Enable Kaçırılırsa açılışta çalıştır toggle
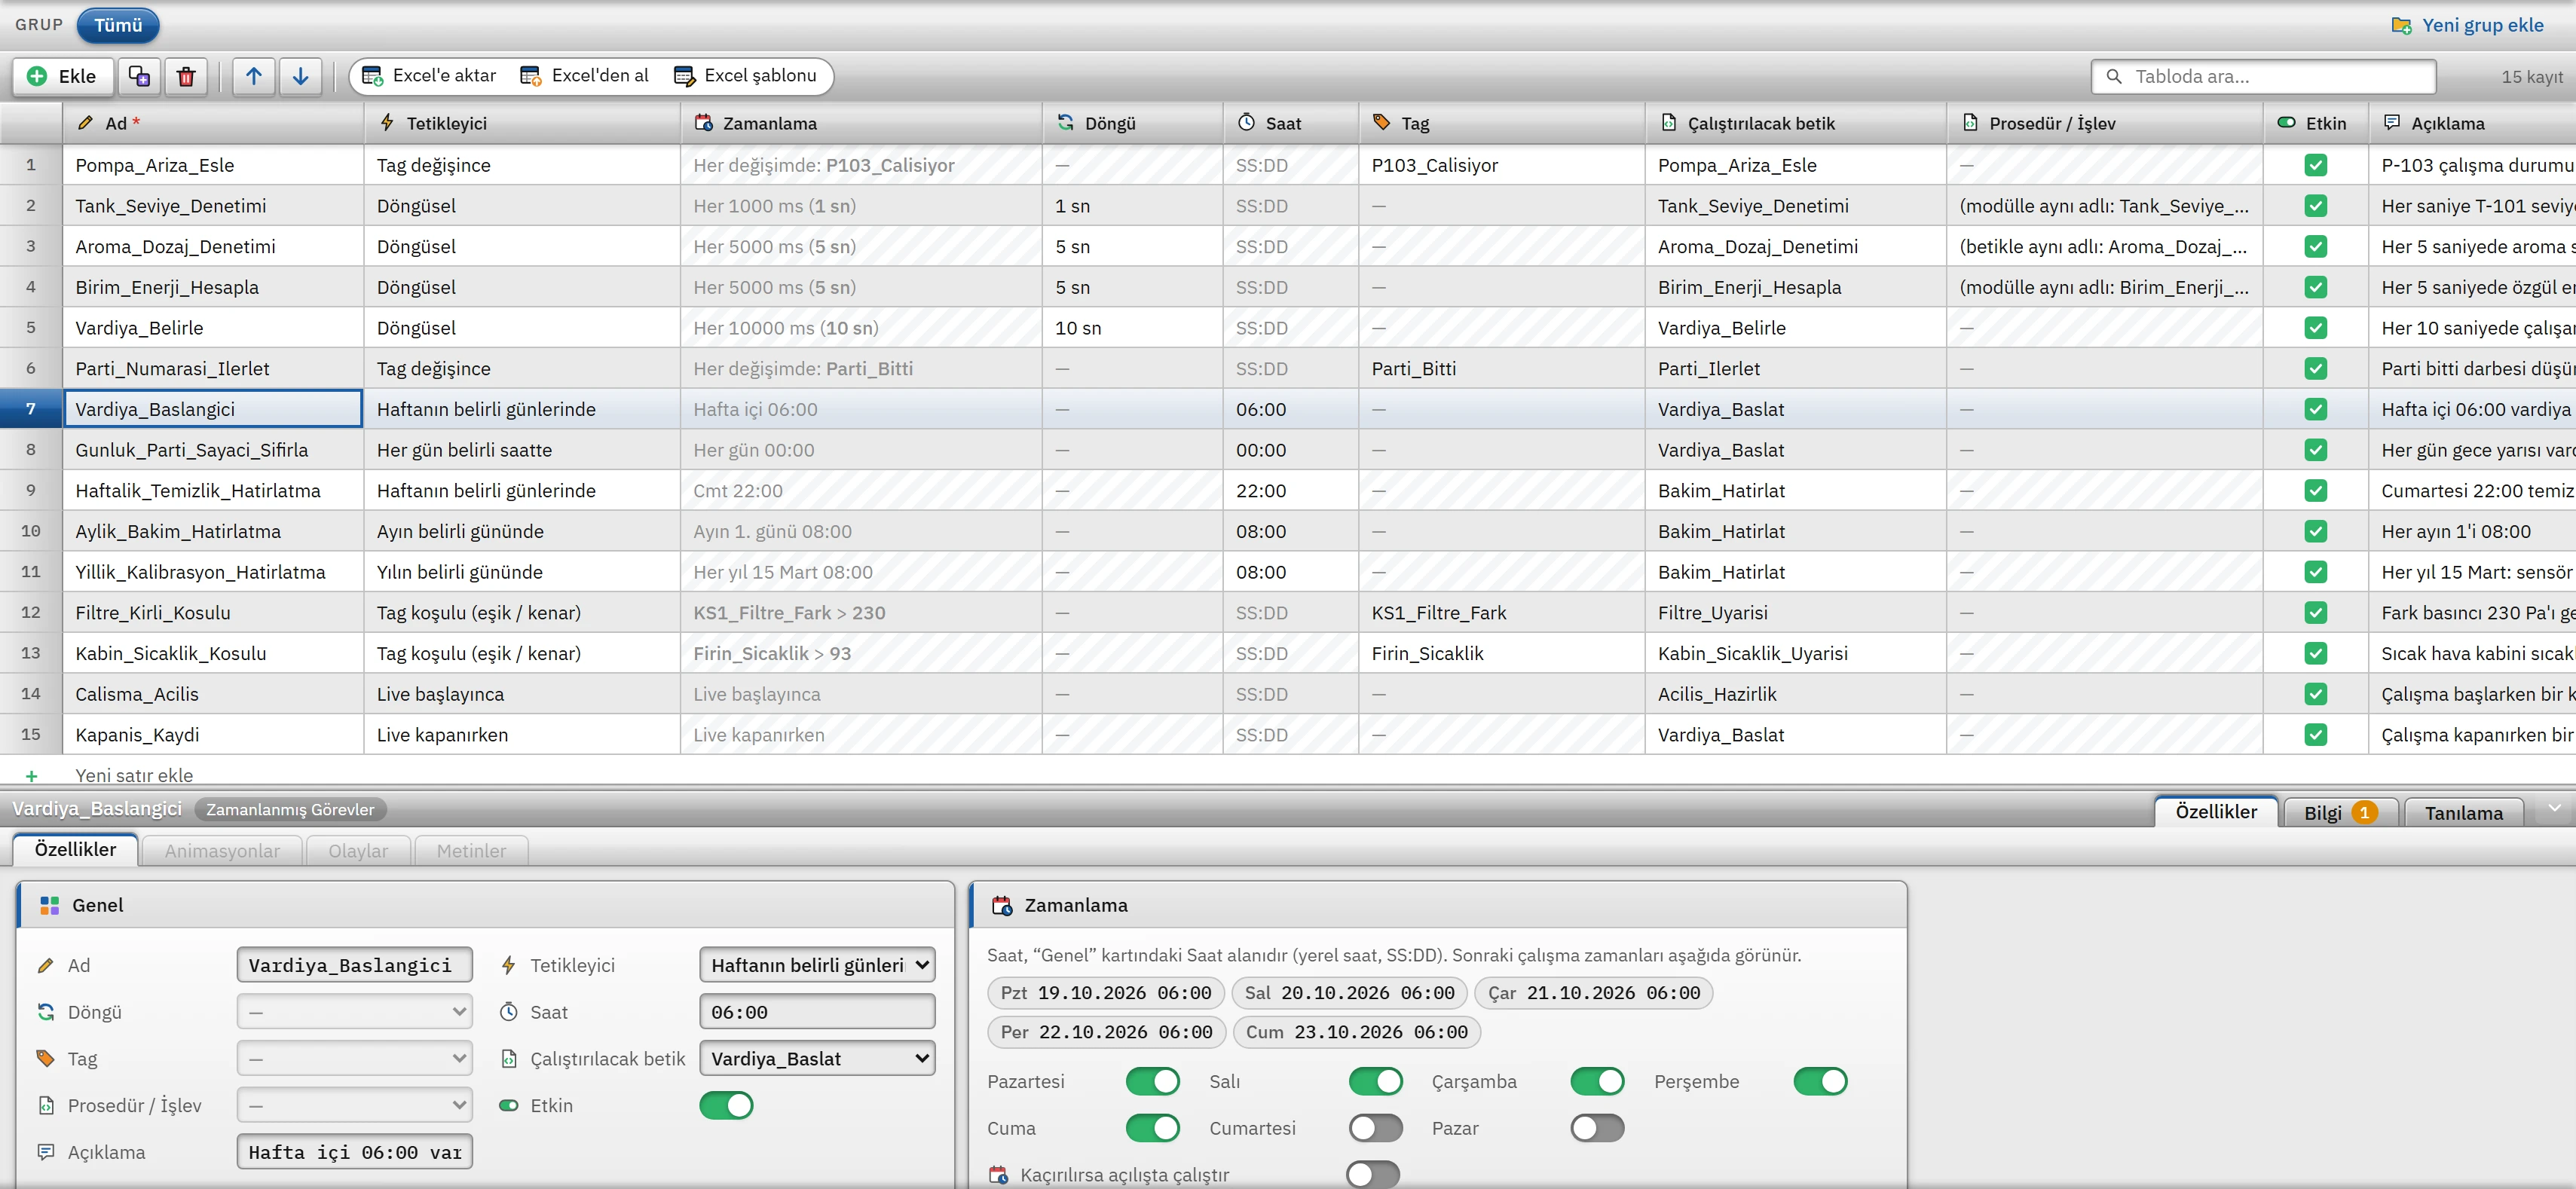Viewport: 2576px width, 1189px height. click(1373, 1174)
